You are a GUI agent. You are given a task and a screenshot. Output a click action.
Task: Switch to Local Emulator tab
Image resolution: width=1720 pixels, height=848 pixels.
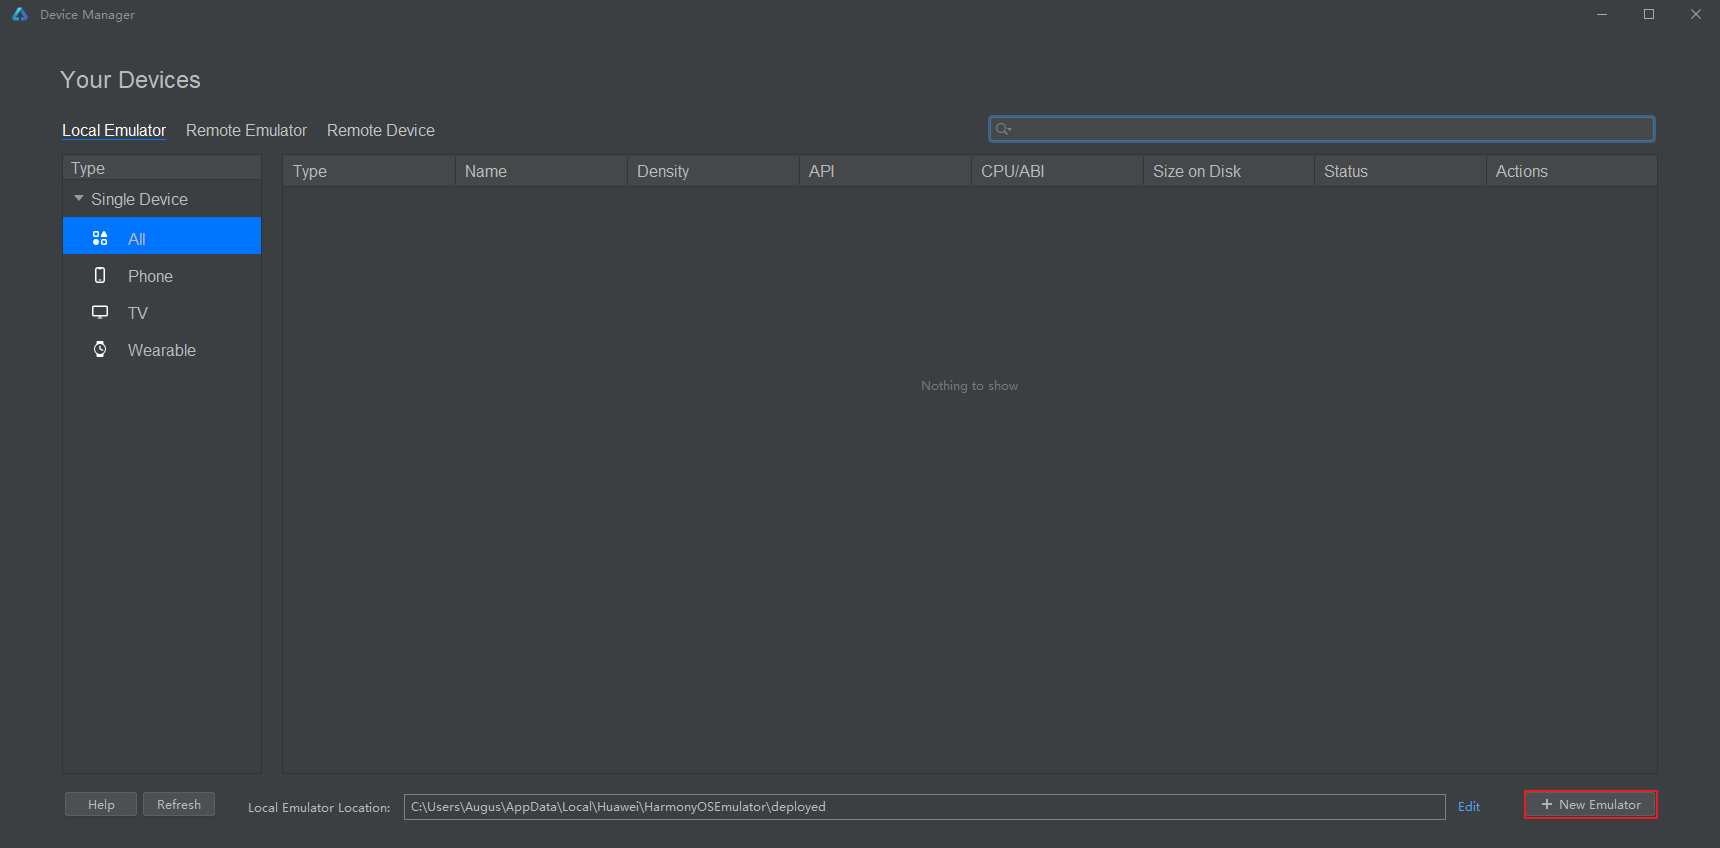point(114,130)
